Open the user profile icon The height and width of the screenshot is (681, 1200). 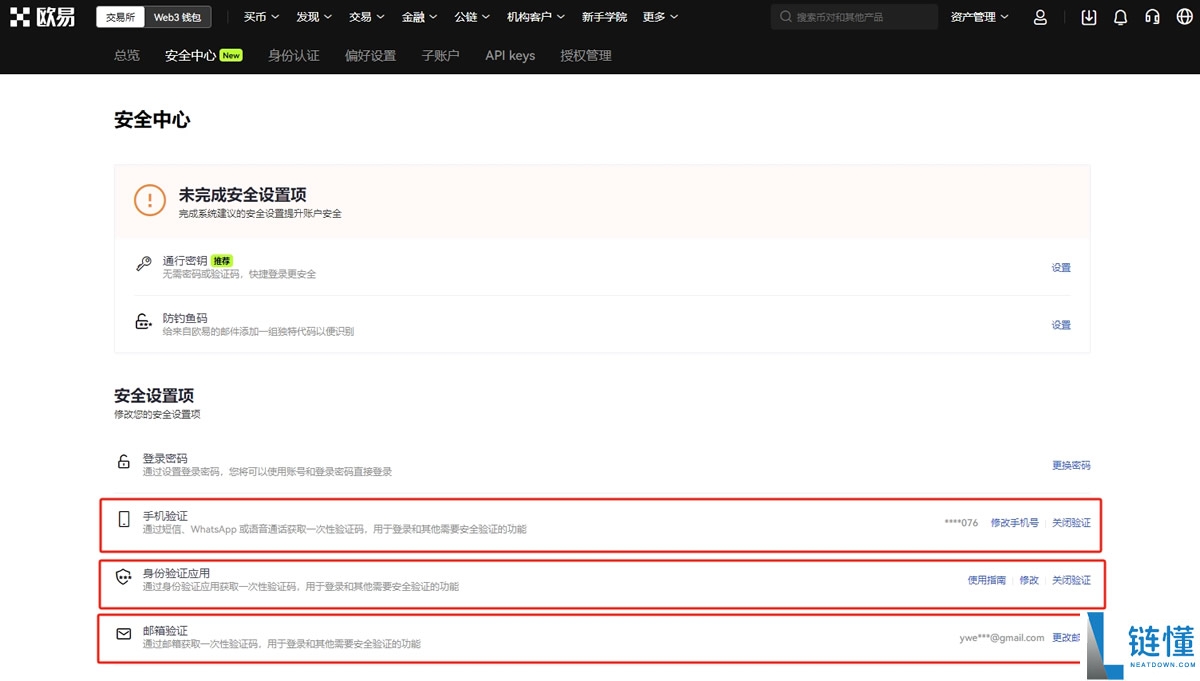(x=1040, y=17)
